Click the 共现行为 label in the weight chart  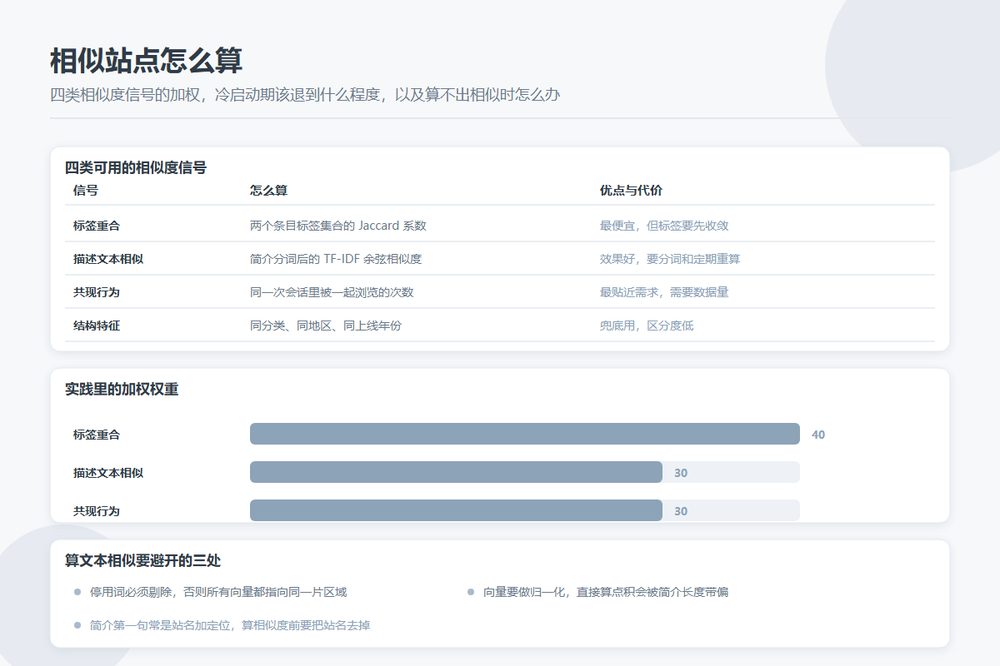96,511
